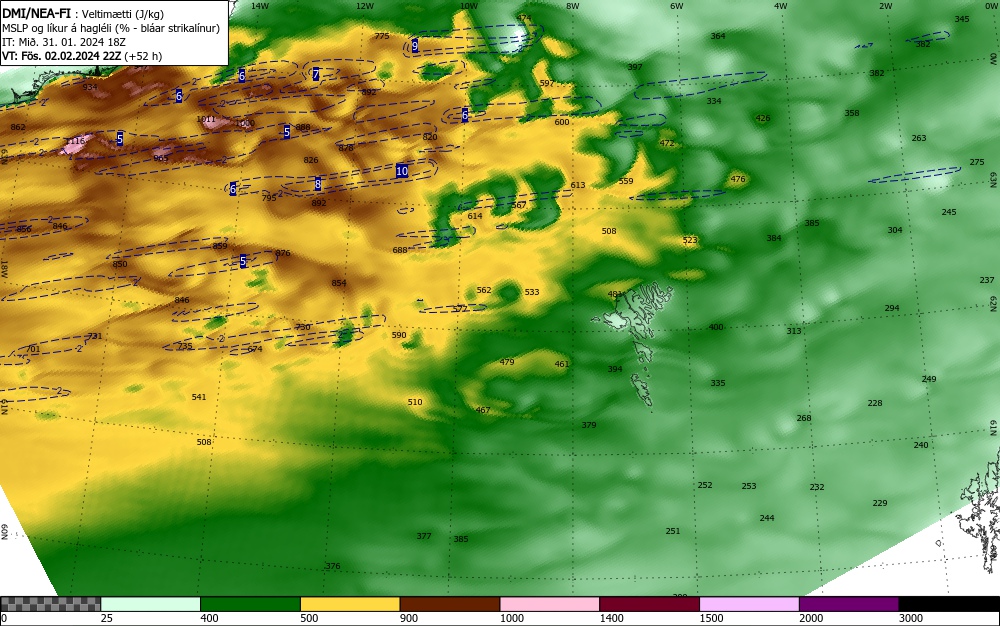Select the legend scale label 3000
Viewport: 1000px width, 626px height.
(x=911, y=618)
